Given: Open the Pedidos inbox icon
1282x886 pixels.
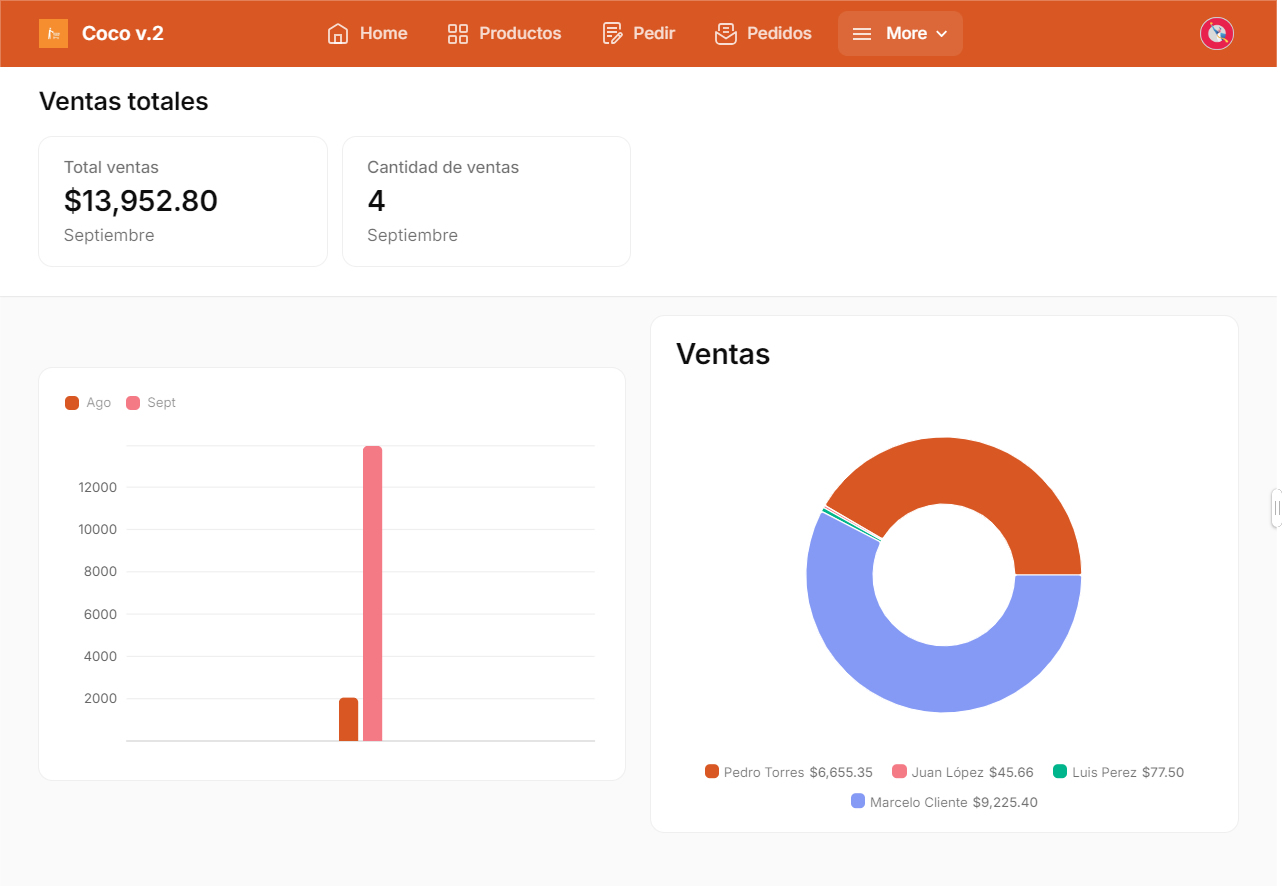Looking at the screenshot, I should [724, 33].
